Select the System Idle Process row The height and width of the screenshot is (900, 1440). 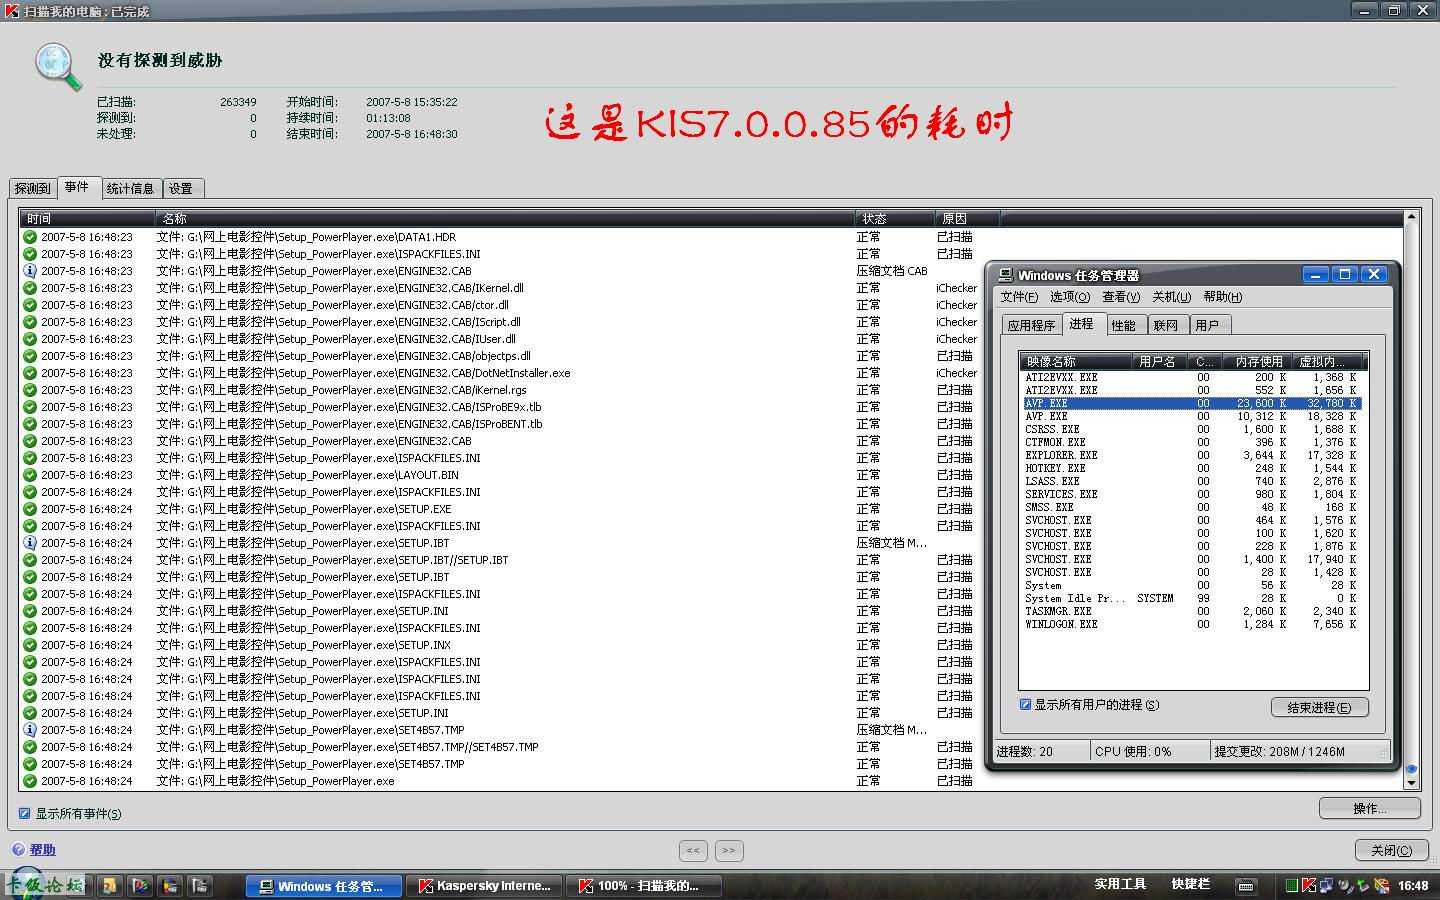pyautogui.click(x=1192, y=598)
